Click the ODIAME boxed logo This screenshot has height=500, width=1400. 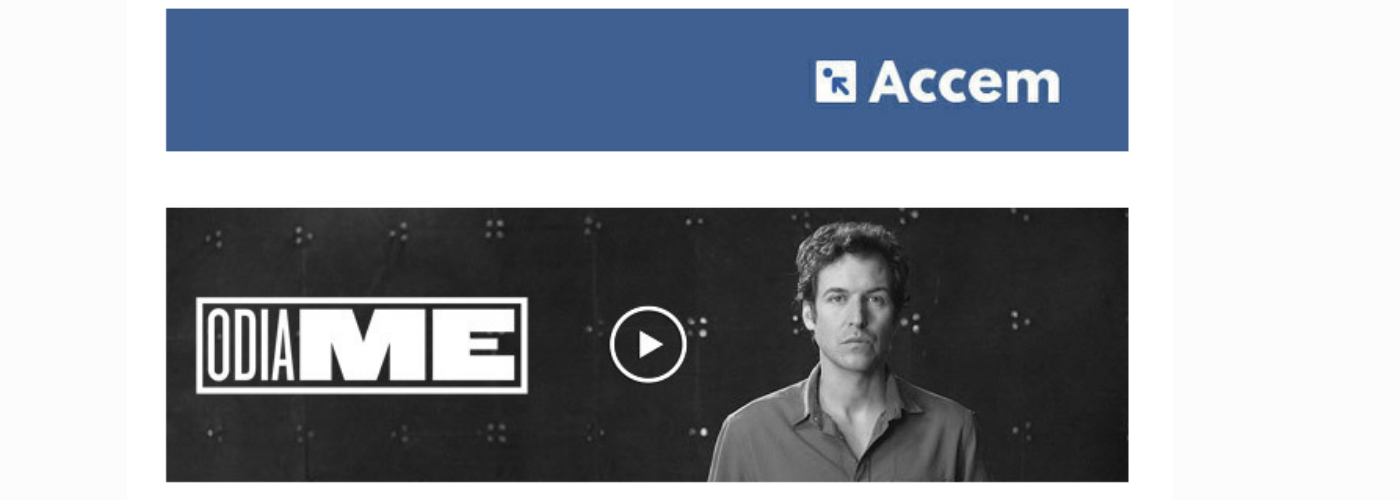click(x=362, y=345)
